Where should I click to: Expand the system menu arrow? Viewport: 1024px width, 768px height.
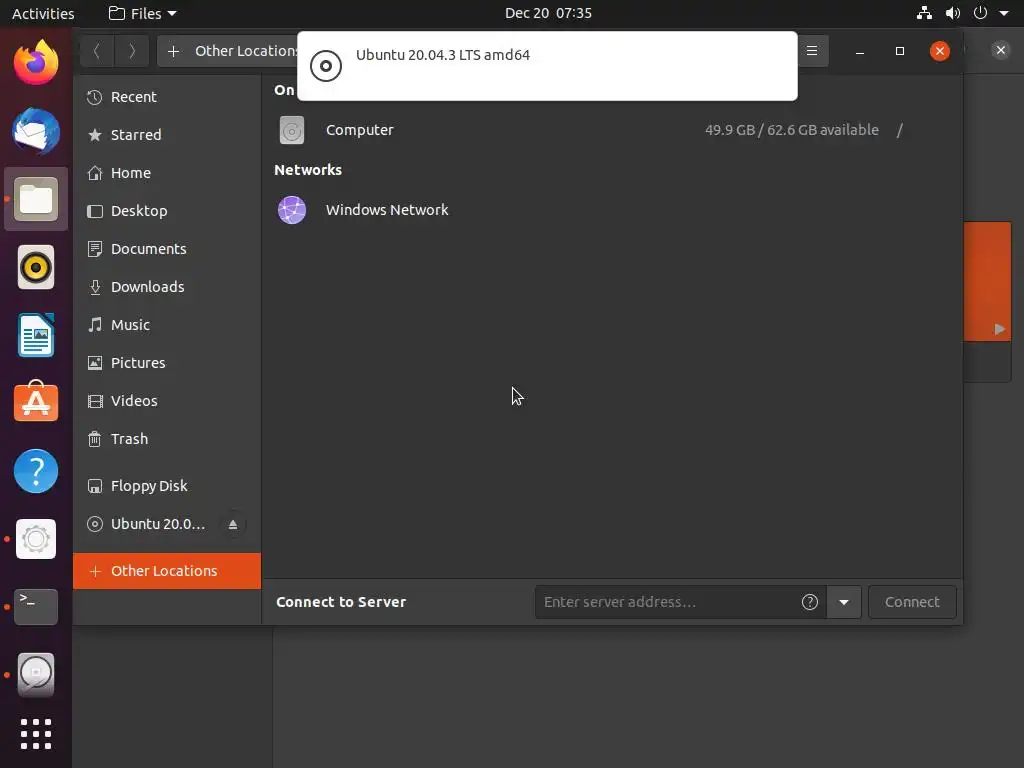pos(1004,13)
